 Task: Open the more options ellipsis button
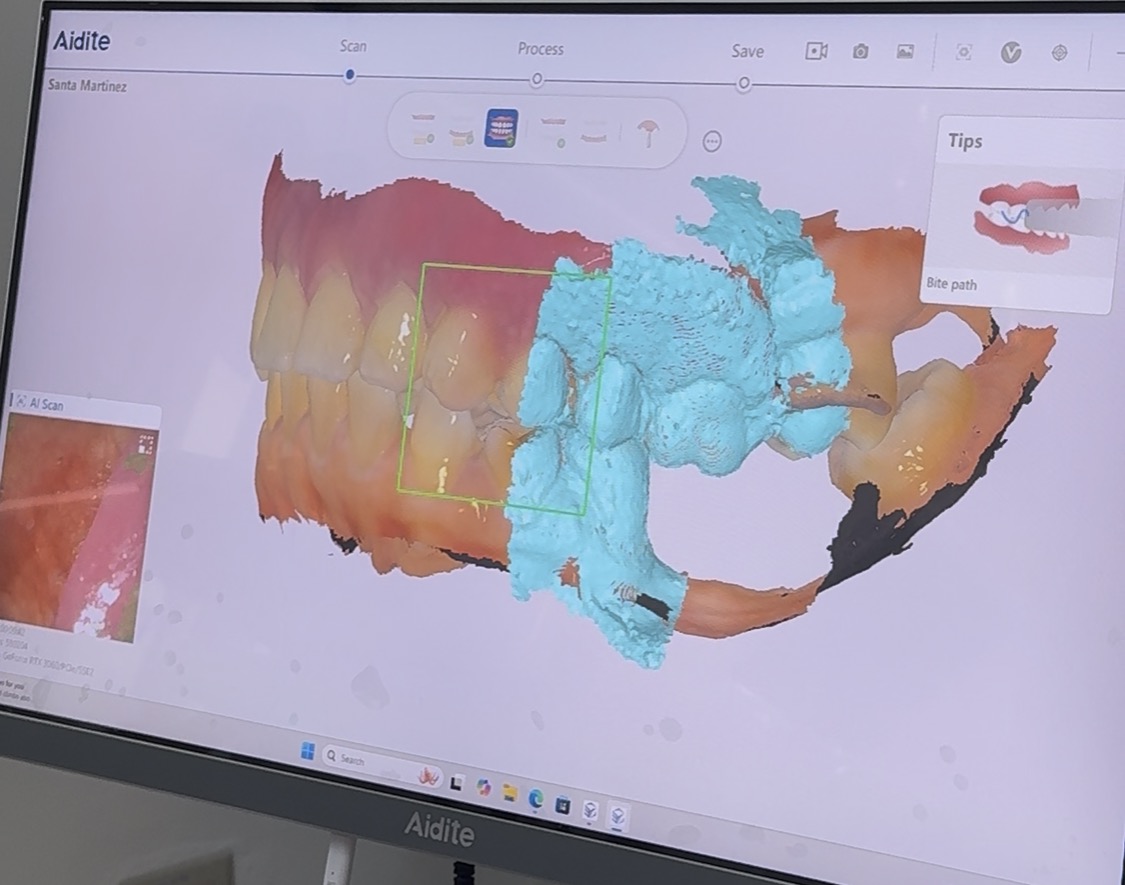pos(712,142)
